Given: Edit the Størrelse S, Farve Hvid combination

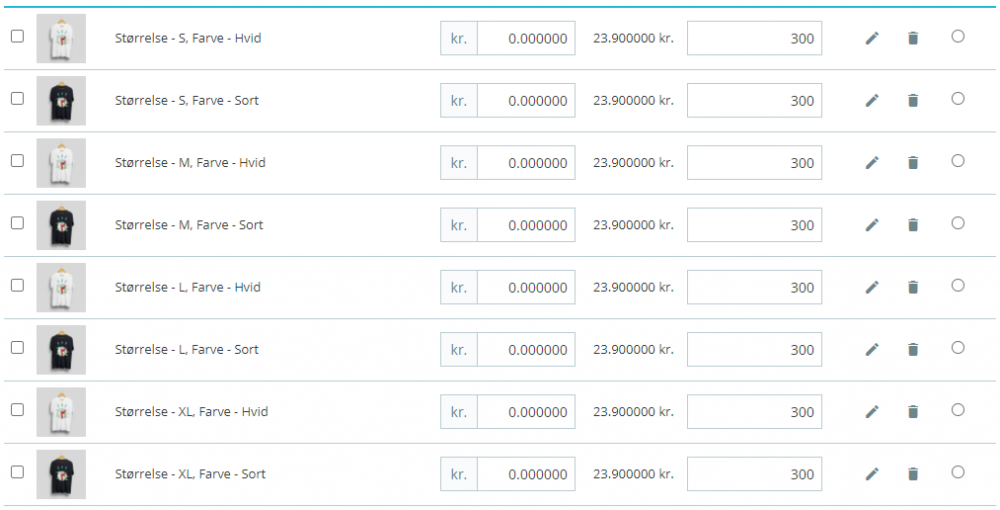Looking at the screenshot, I should click(x=872, y=38).
